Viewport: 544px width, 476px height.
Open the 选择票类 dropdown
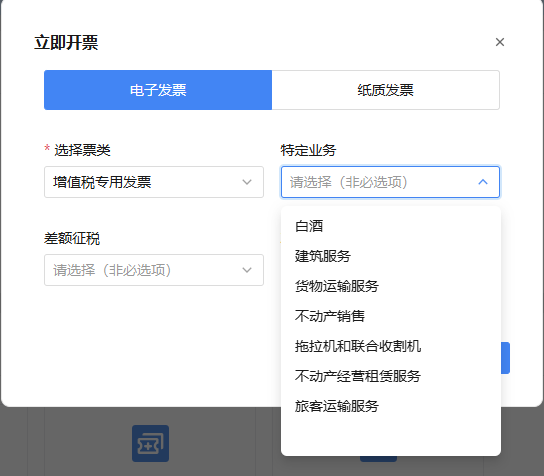pyautogui.click(x=154, y=182)
